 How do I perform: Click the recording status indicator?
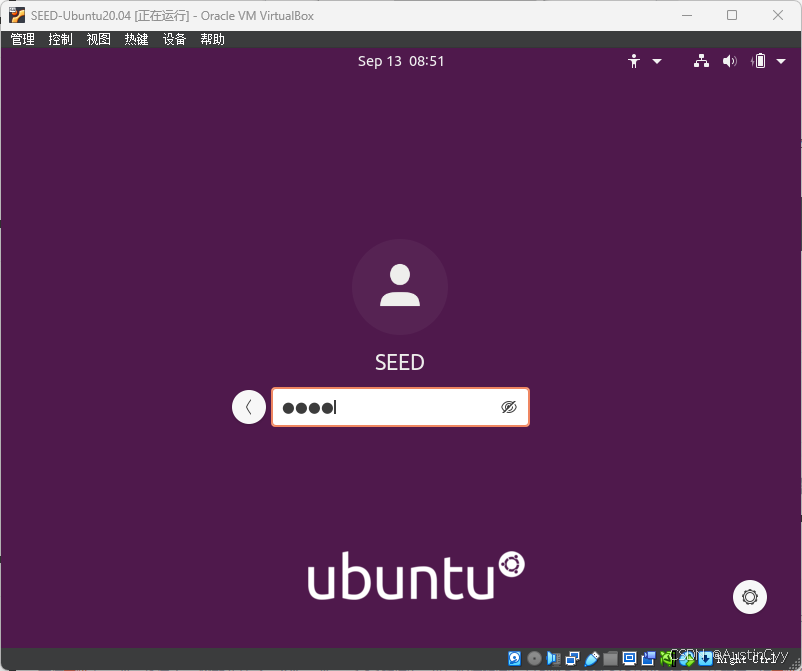point(648,658)
